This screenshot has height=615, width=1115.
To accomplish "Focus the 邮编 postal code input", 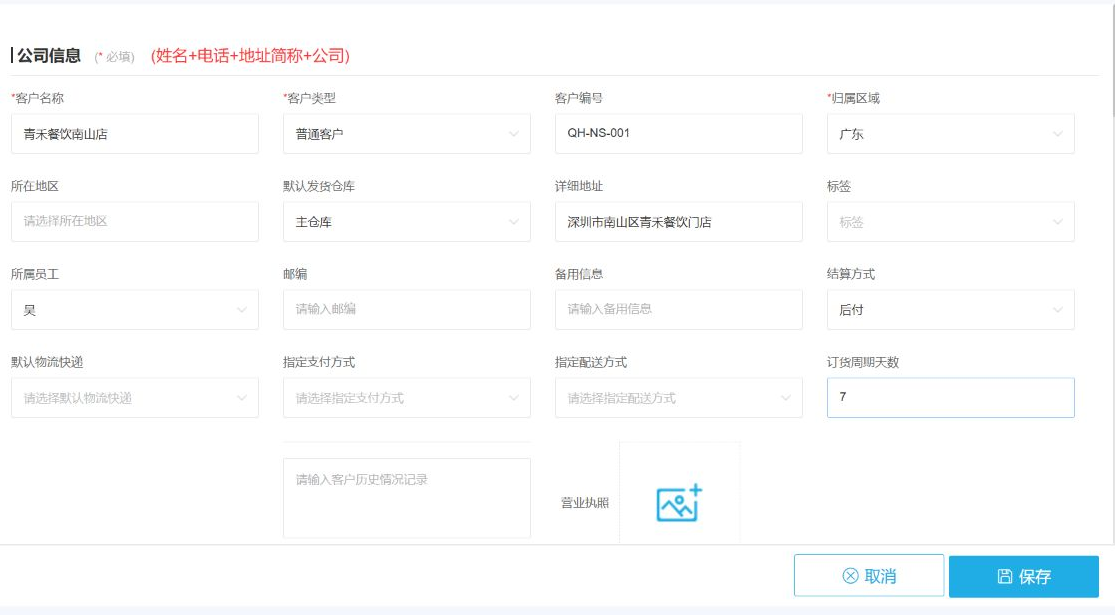I will click(x=407, y=310).
